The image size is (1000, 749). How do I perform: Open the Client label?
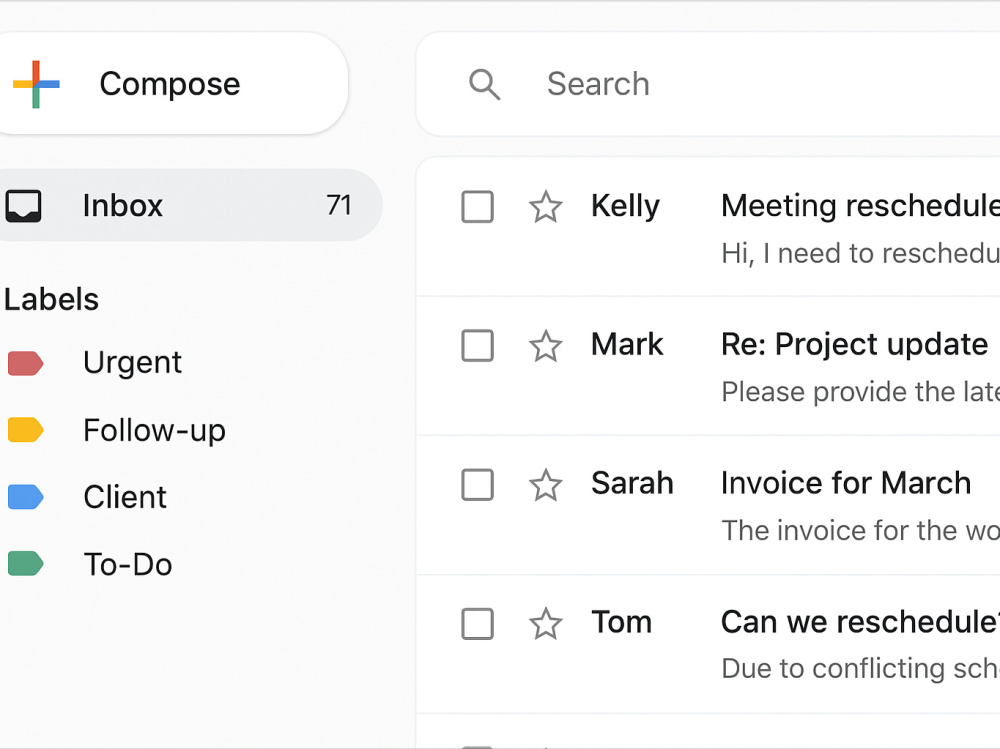point(125,497)
